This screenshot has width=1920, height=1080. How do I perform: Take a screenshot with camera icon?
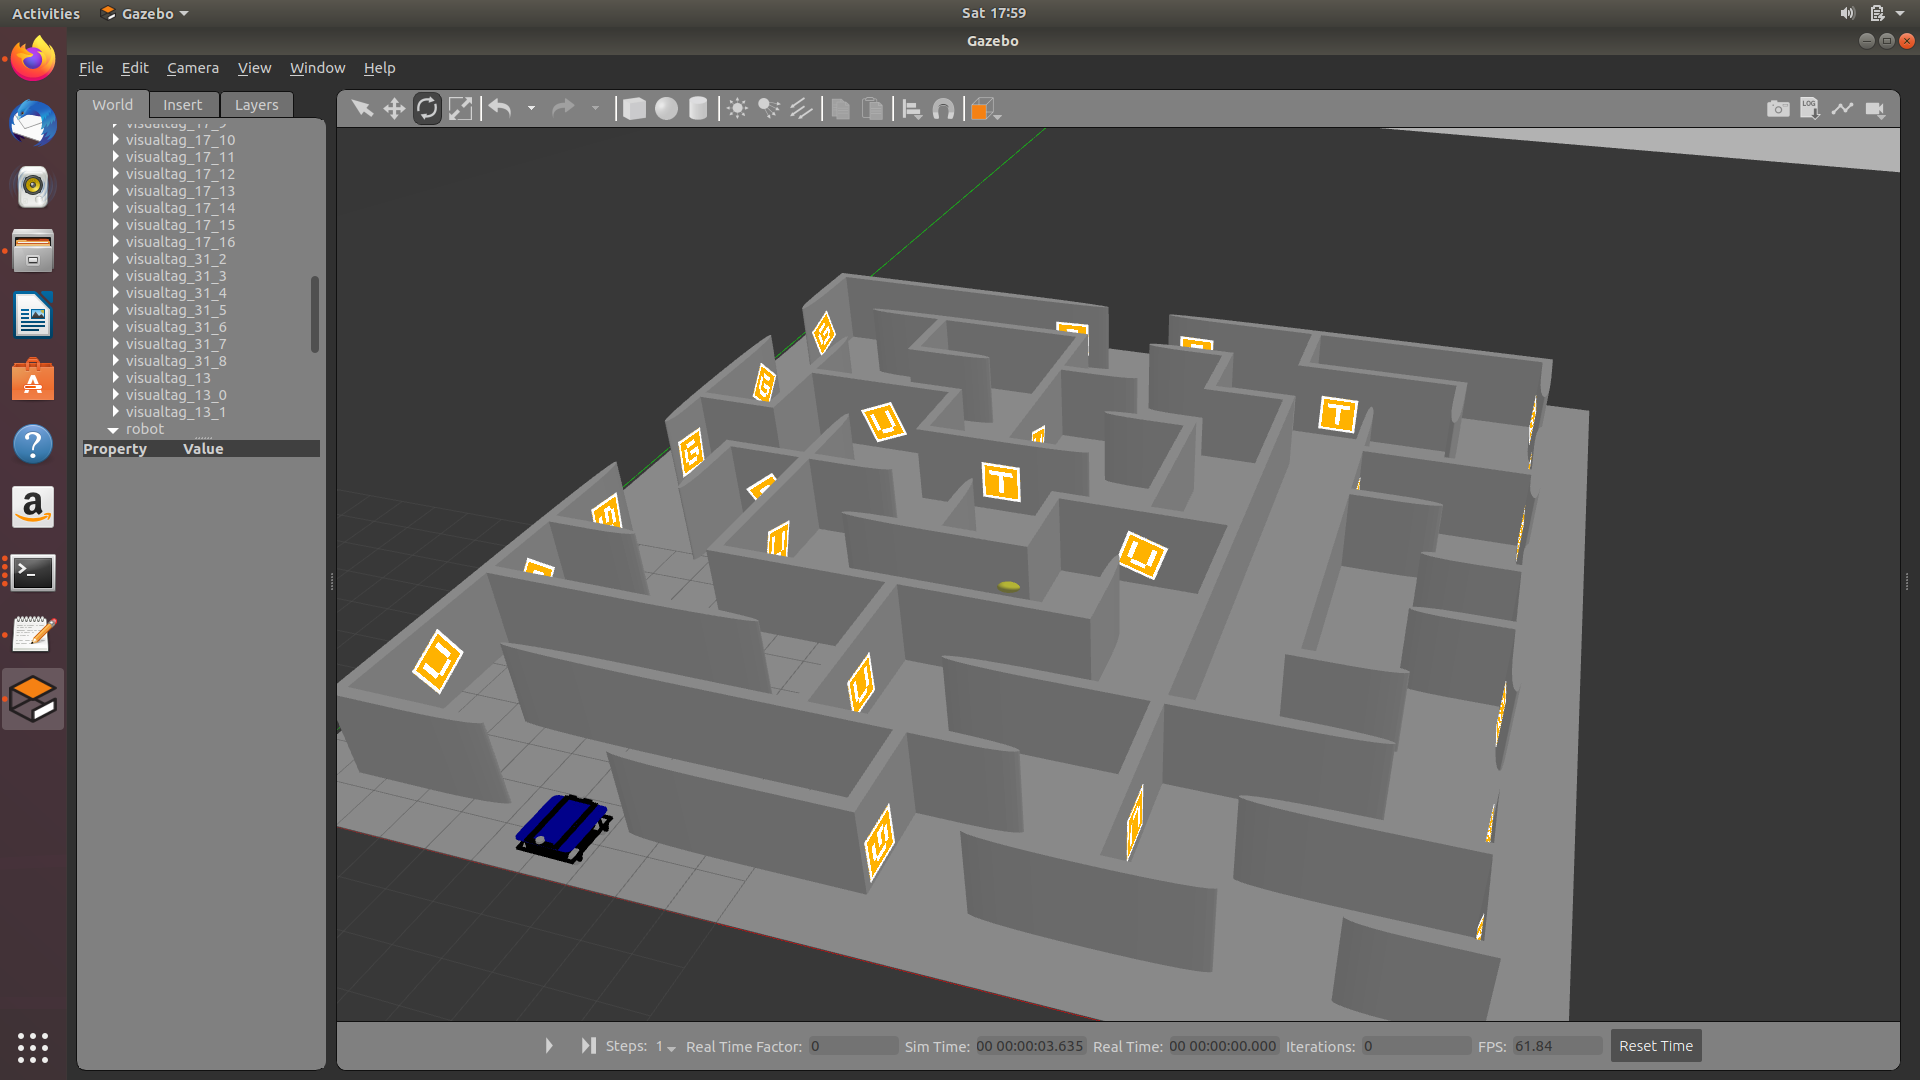1778,108
